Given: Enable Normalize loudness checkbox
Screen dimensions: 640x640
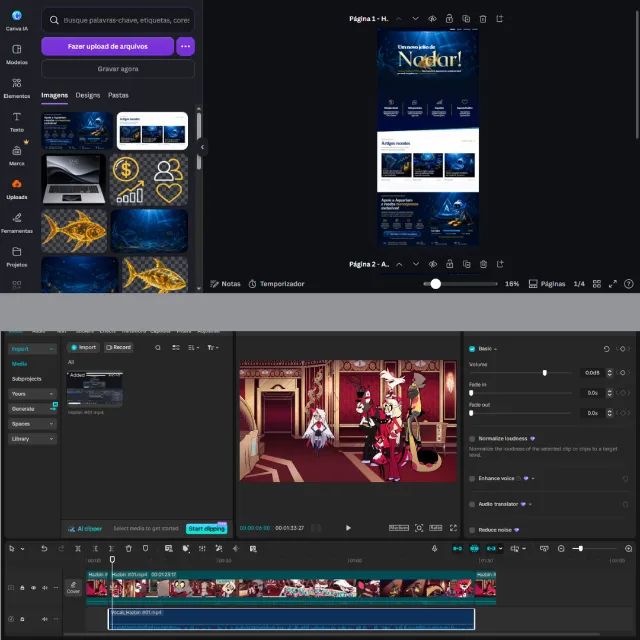Looking at the screenshot, I should tap(472, 439).
